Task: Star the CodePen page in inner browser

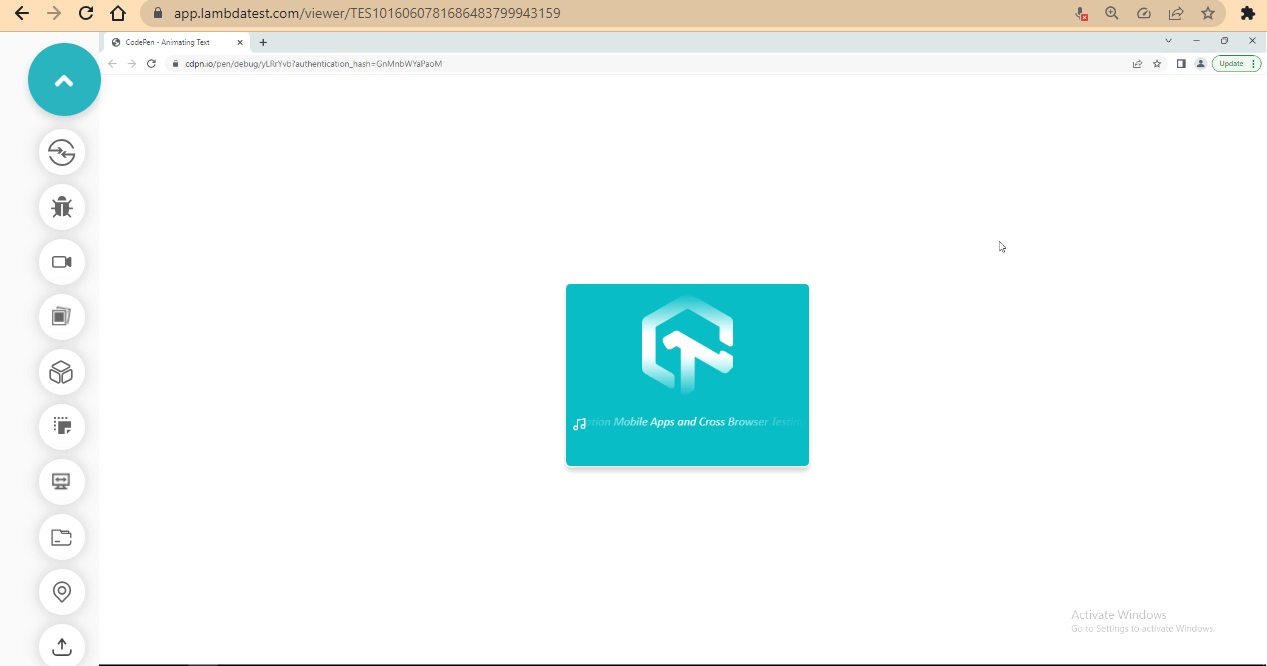Action: click(x=1157, y=63)
